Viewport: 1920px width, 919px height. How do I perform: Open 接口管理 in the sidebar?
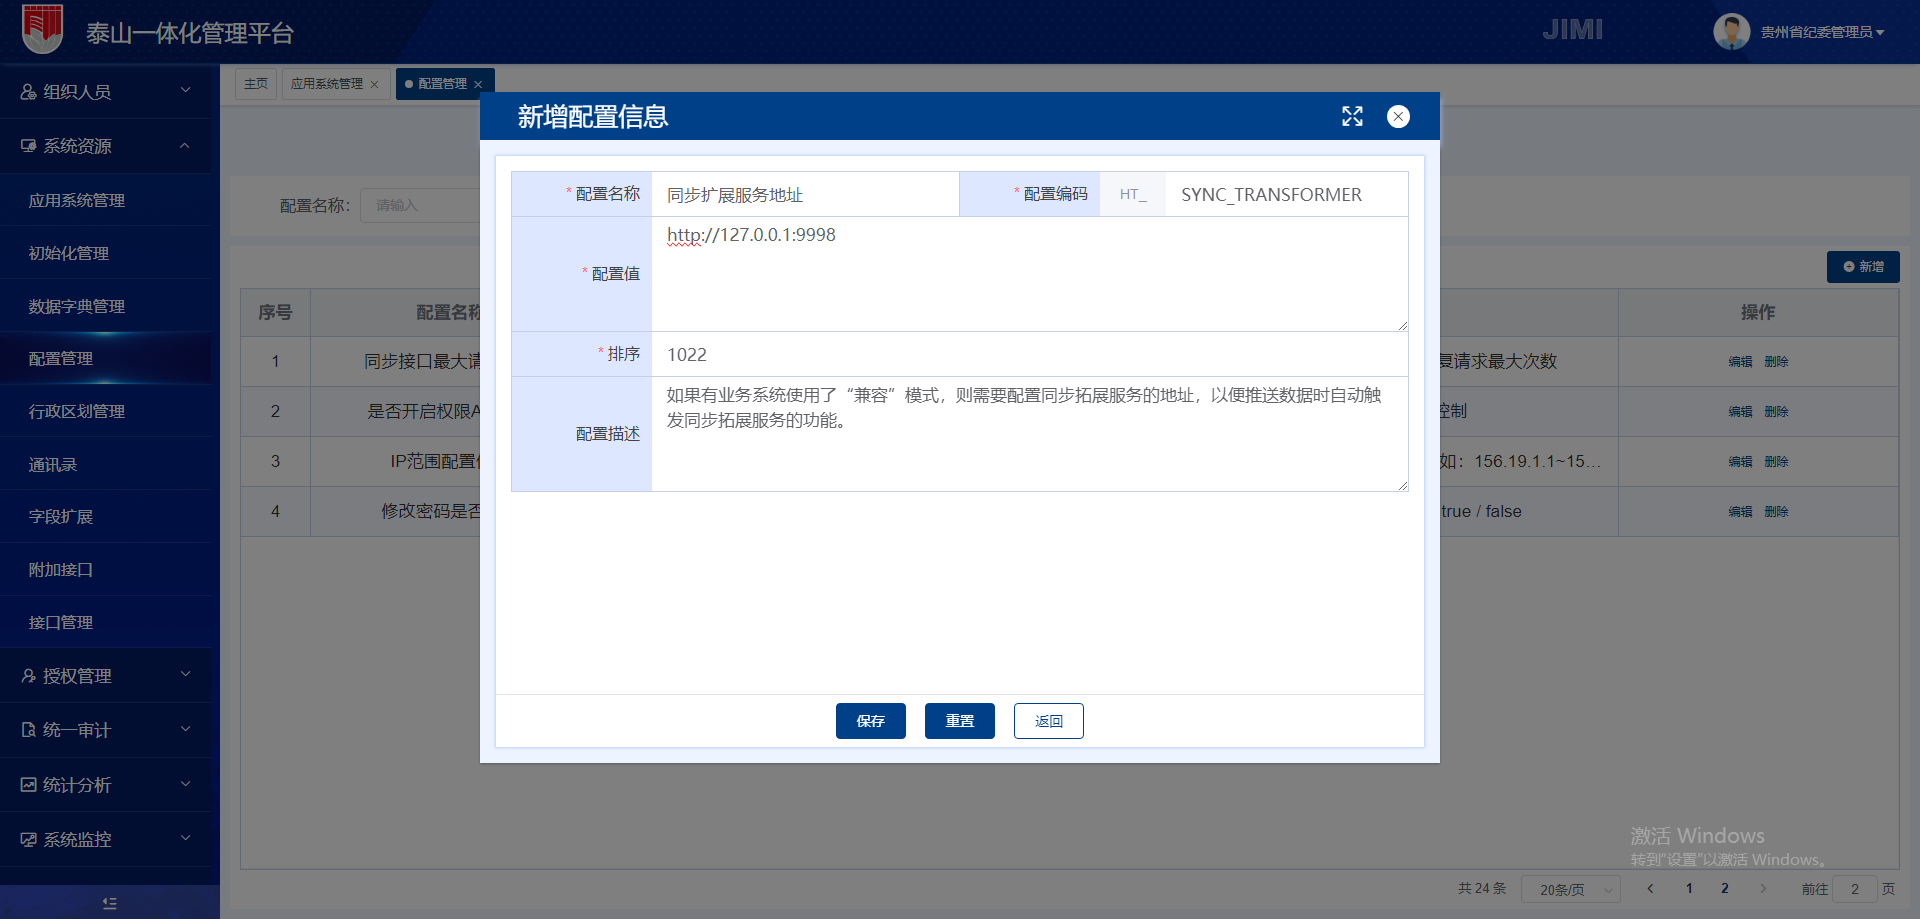(x=61, y=622)
